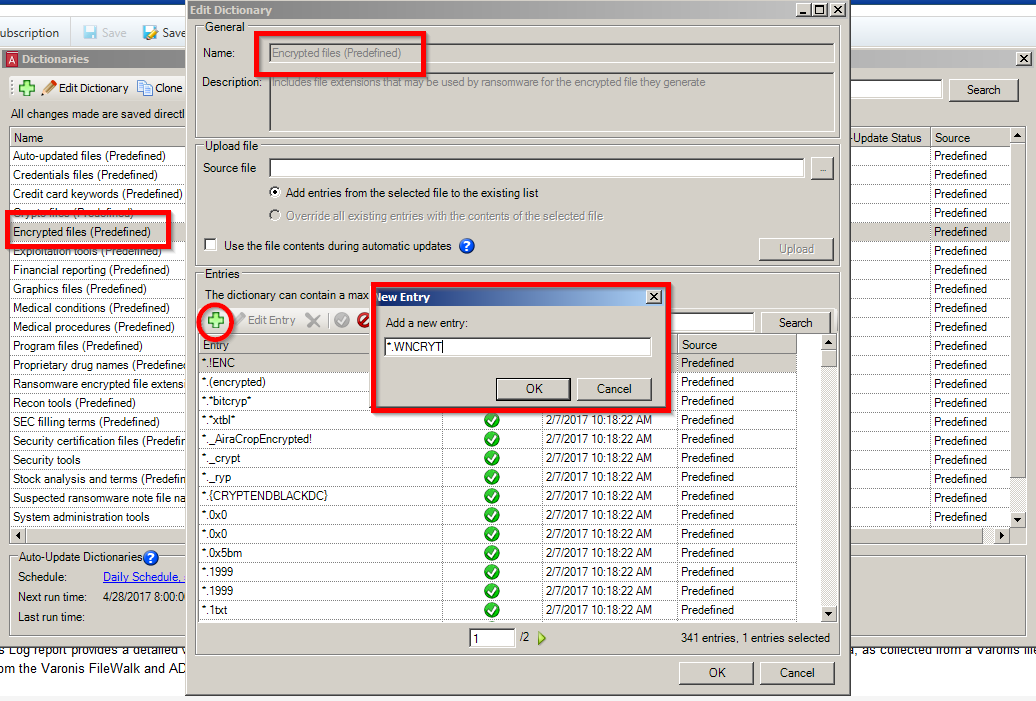Click the page number field in entries pager
1036x701 pixels.
point(491,638)
